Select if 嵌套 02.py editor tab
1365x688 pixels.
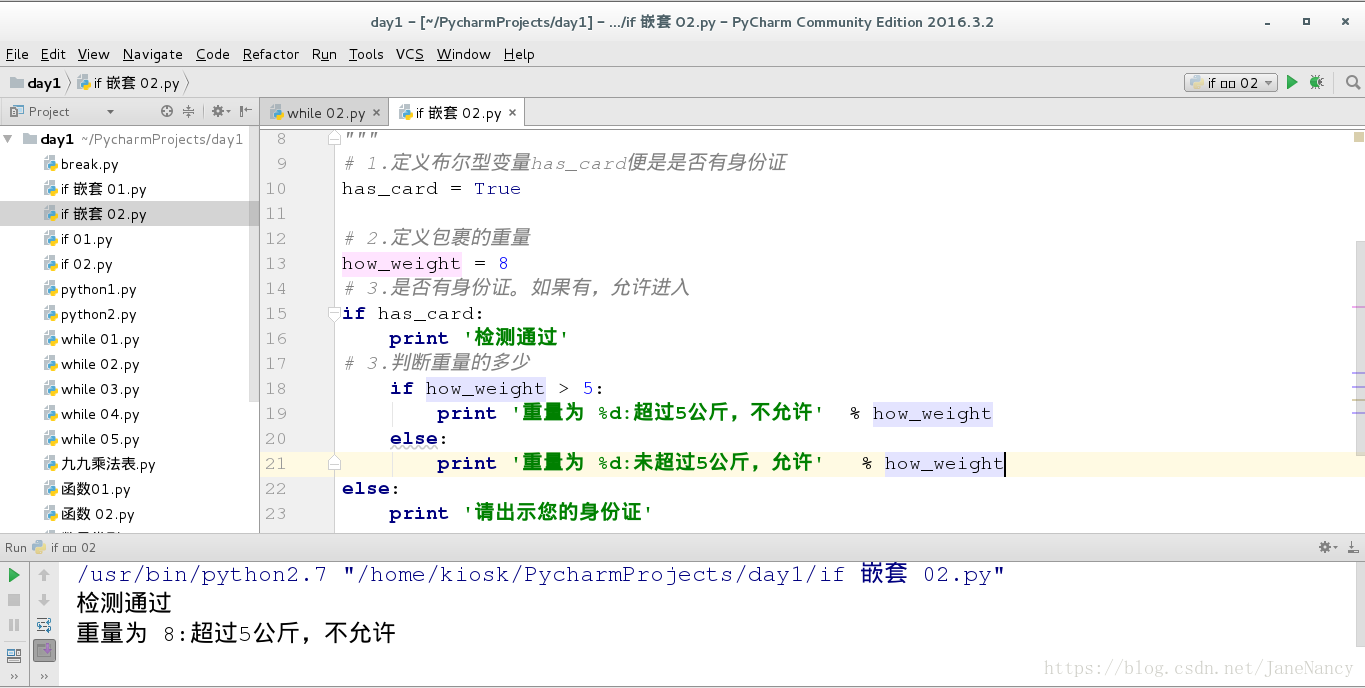pyautogui.click(x=458, y=113)
